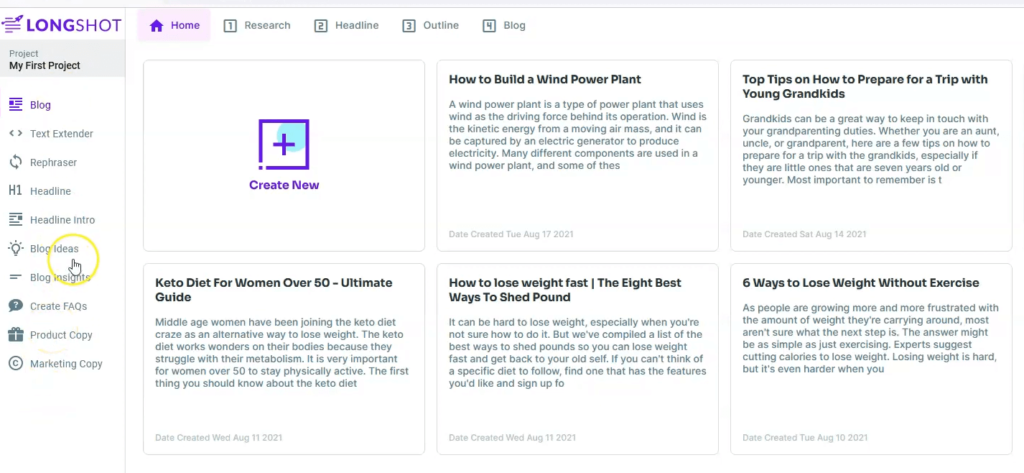Image resolution: width=1024 pixels, height=473 pixels.
Task: Go to step 1 Research tab
Action: tap(257, 25)
